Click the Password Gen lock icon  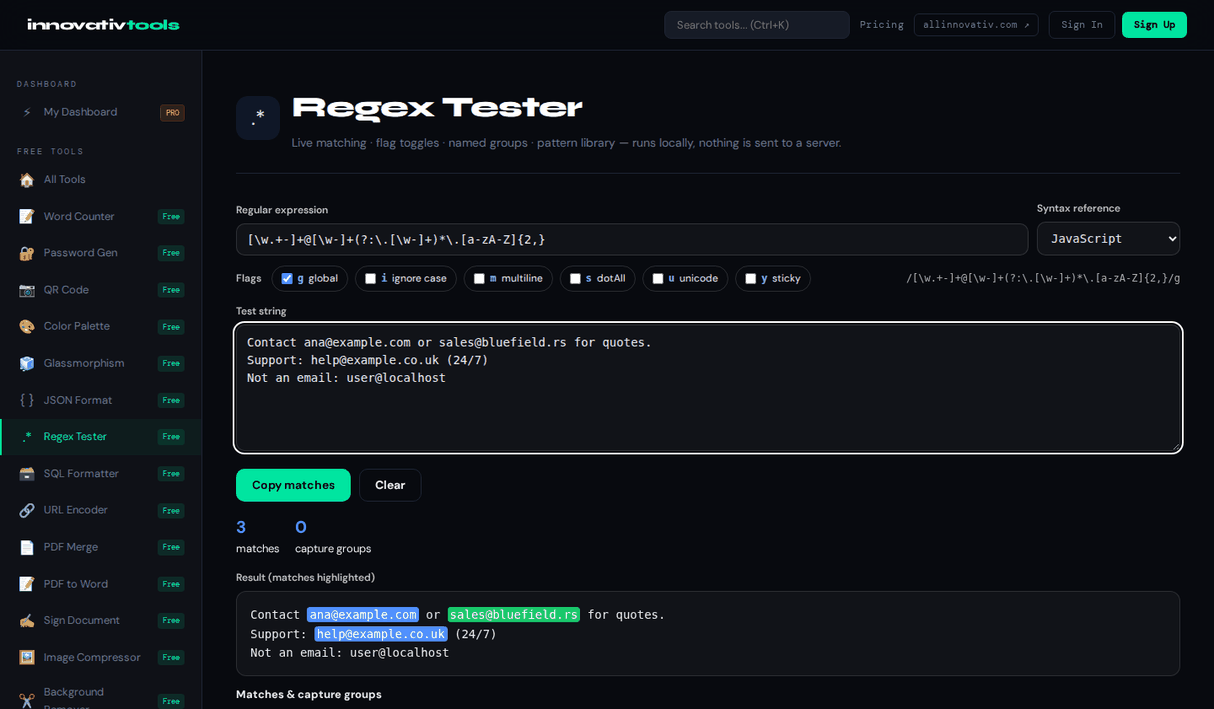click(x=27, y=253)
